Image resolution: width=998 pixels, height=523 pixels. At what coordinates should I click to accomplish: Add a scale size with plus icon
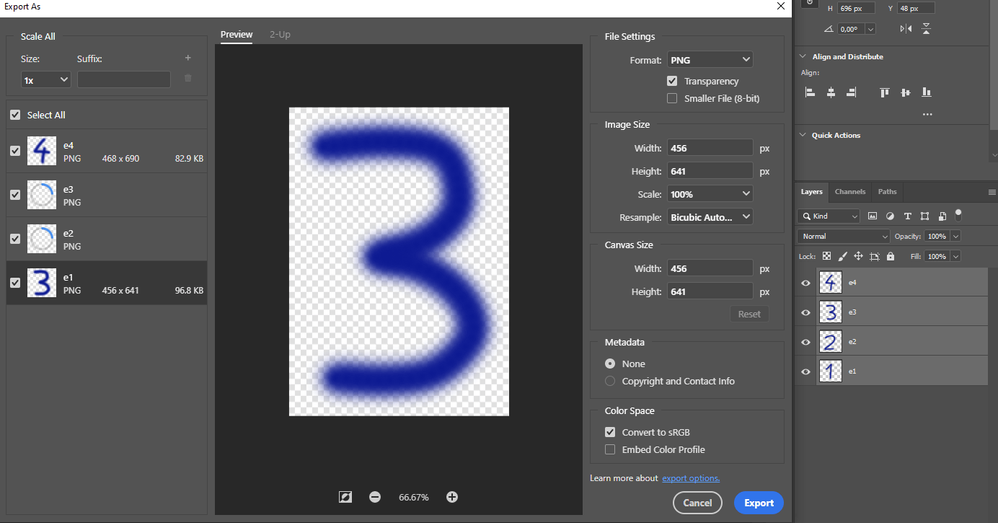(188, 58)
